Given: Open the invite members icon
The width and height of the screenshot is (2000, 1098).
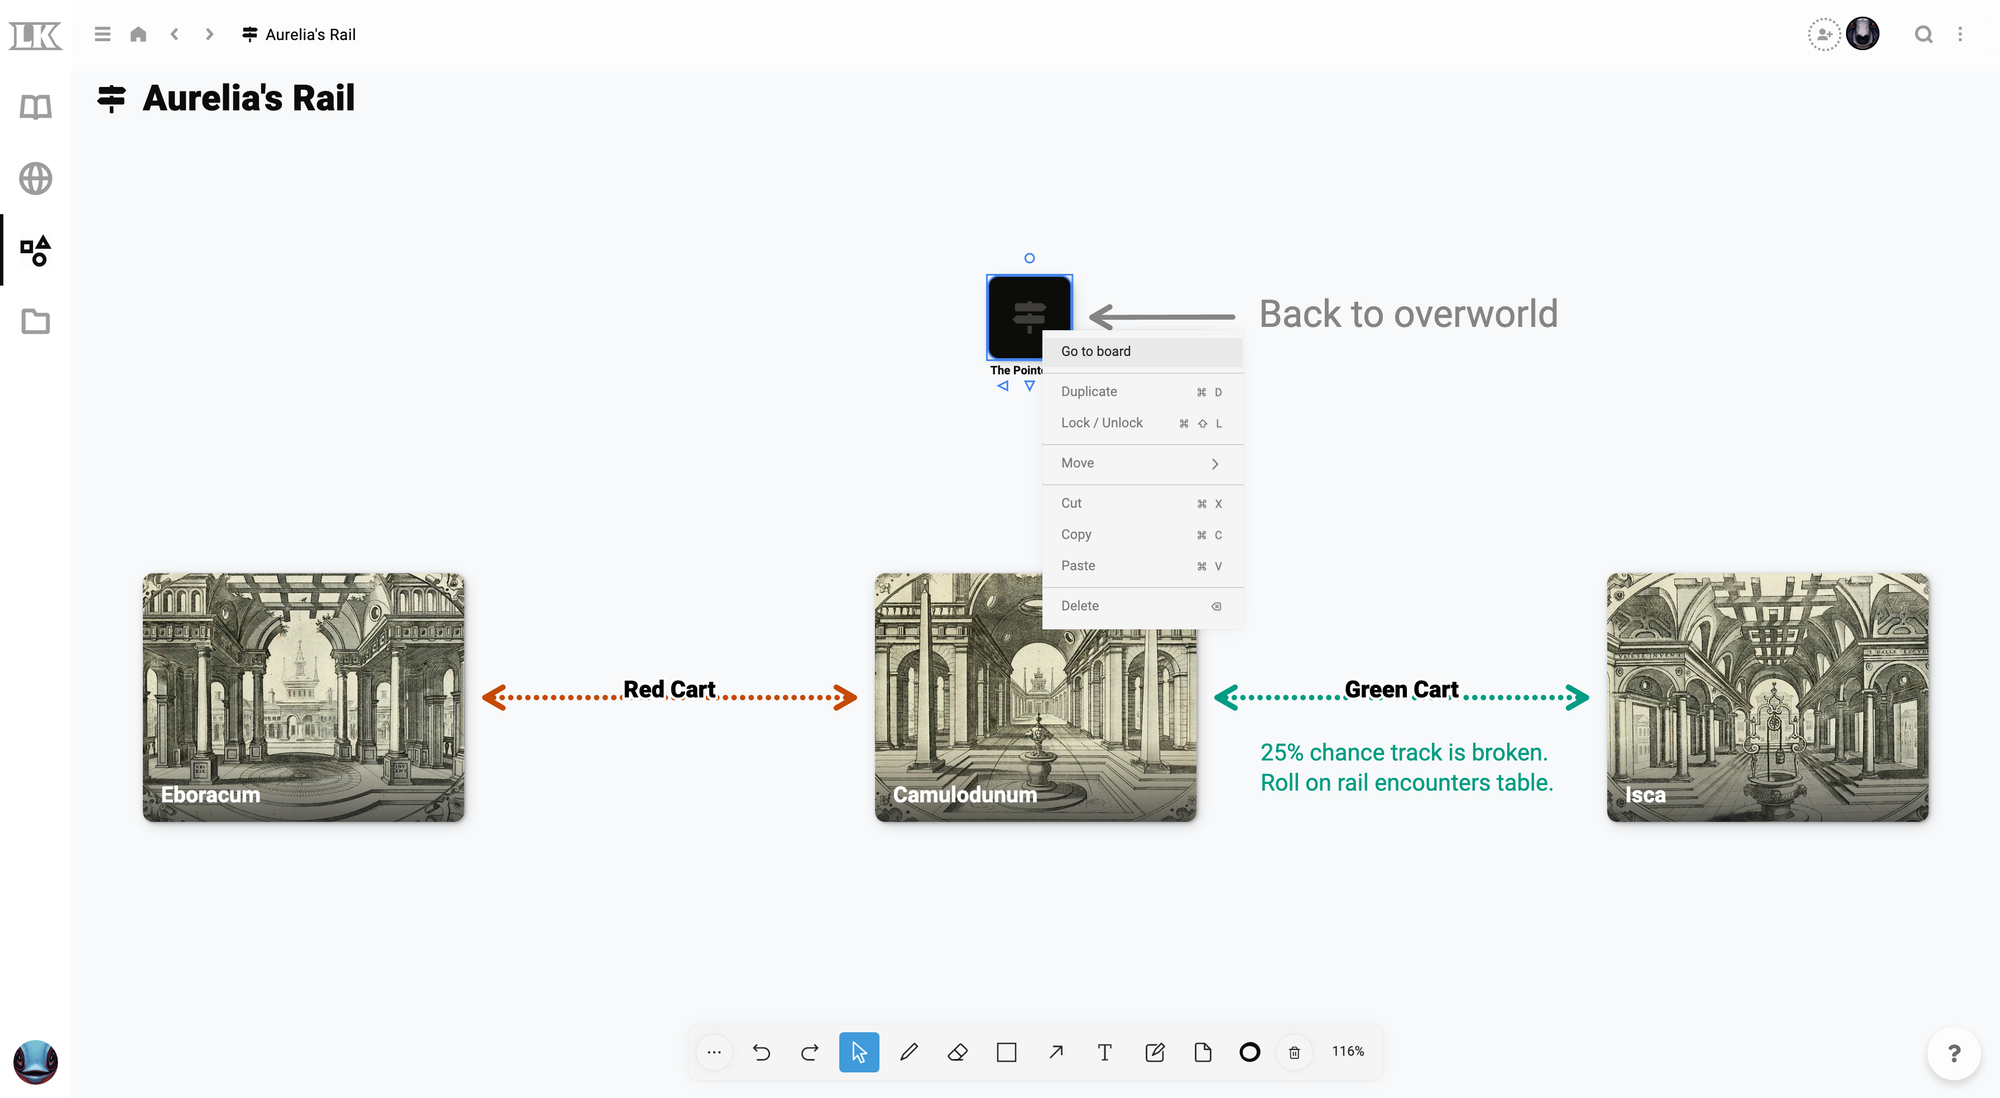Looking at the screenshot, I should coord(1824,34).
